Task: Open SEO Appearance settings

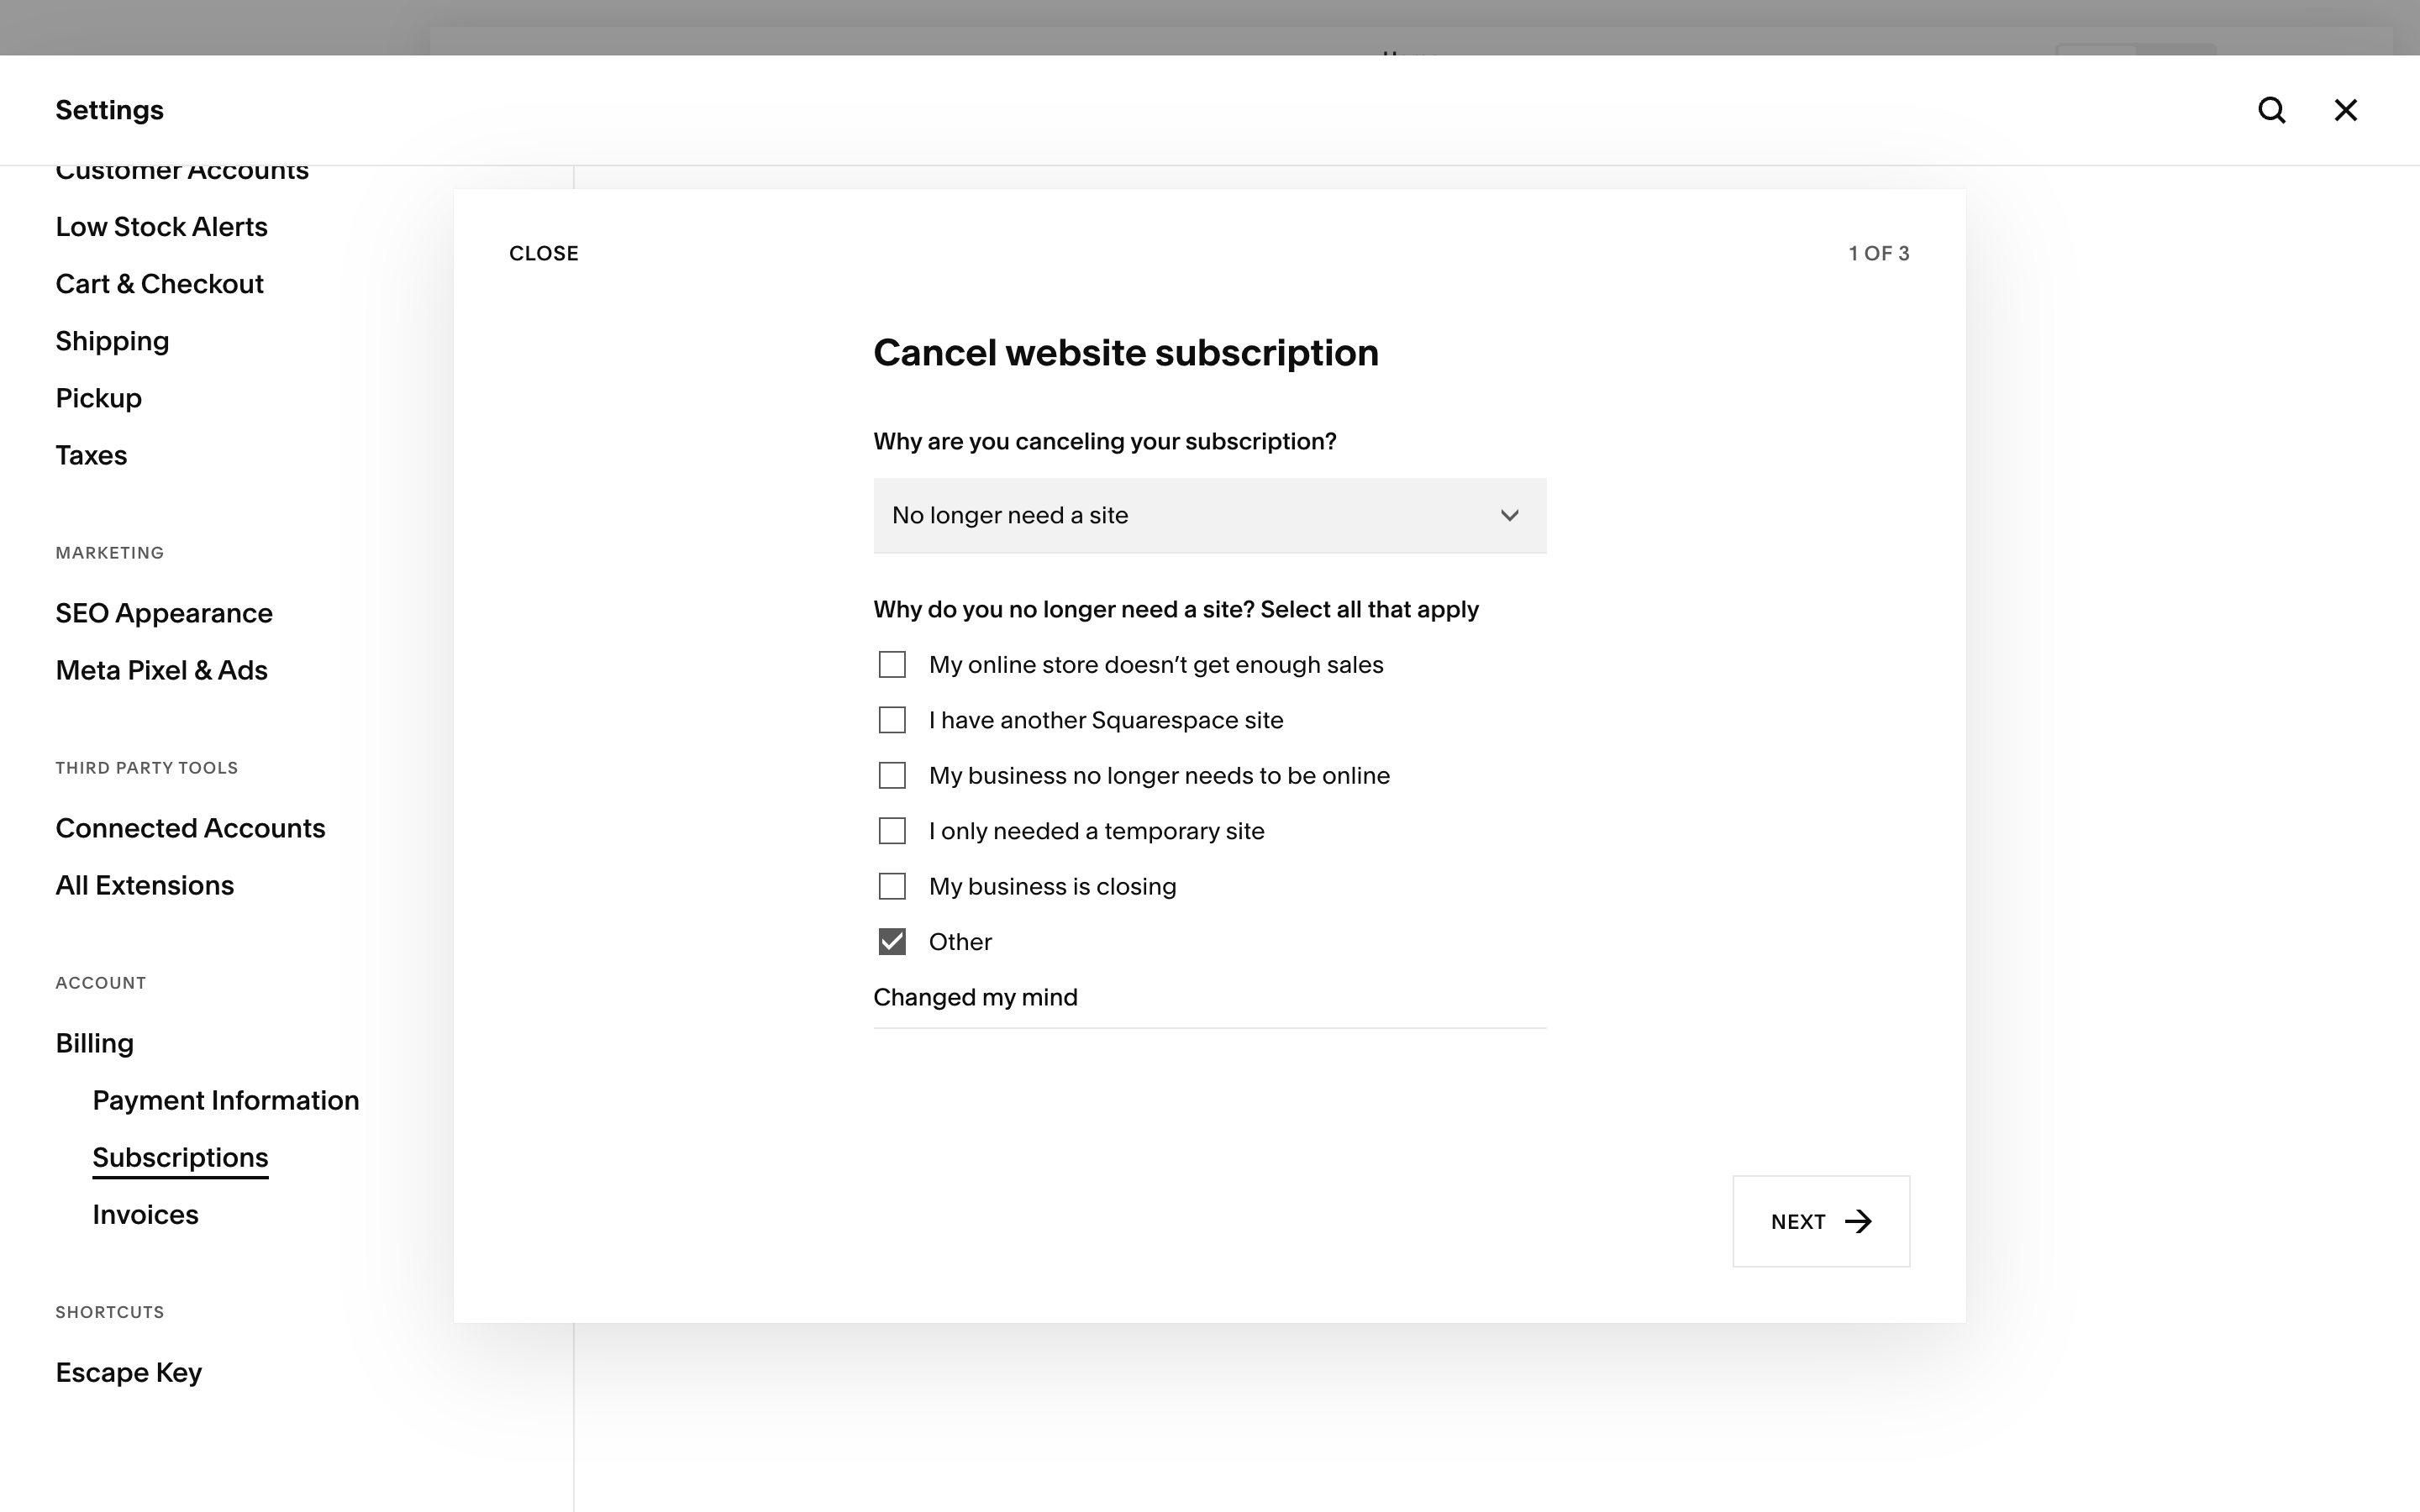Action: coord(164,613)
